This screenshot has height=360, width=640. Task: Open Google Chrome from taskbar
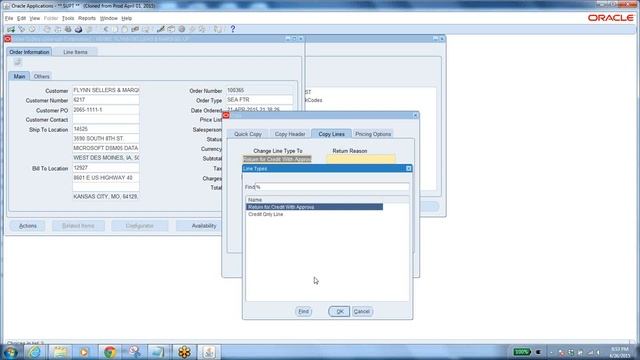pyautogui.click(x=109, y=352)
